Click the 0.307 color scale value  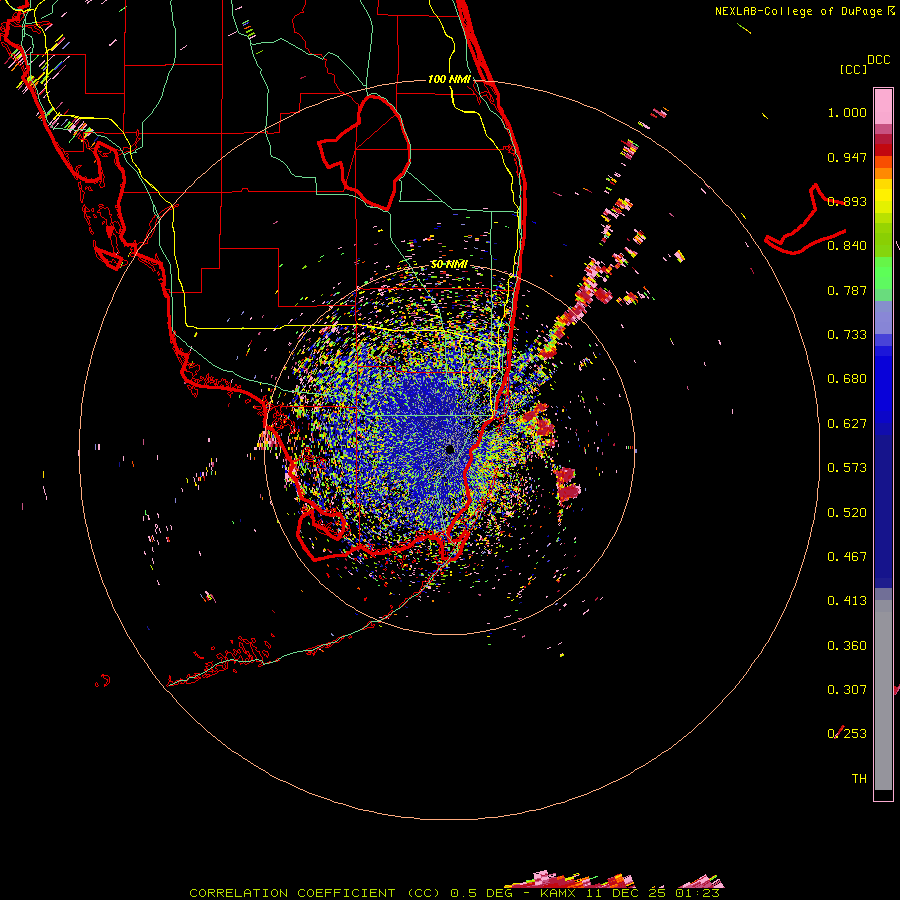pos(847,690)
